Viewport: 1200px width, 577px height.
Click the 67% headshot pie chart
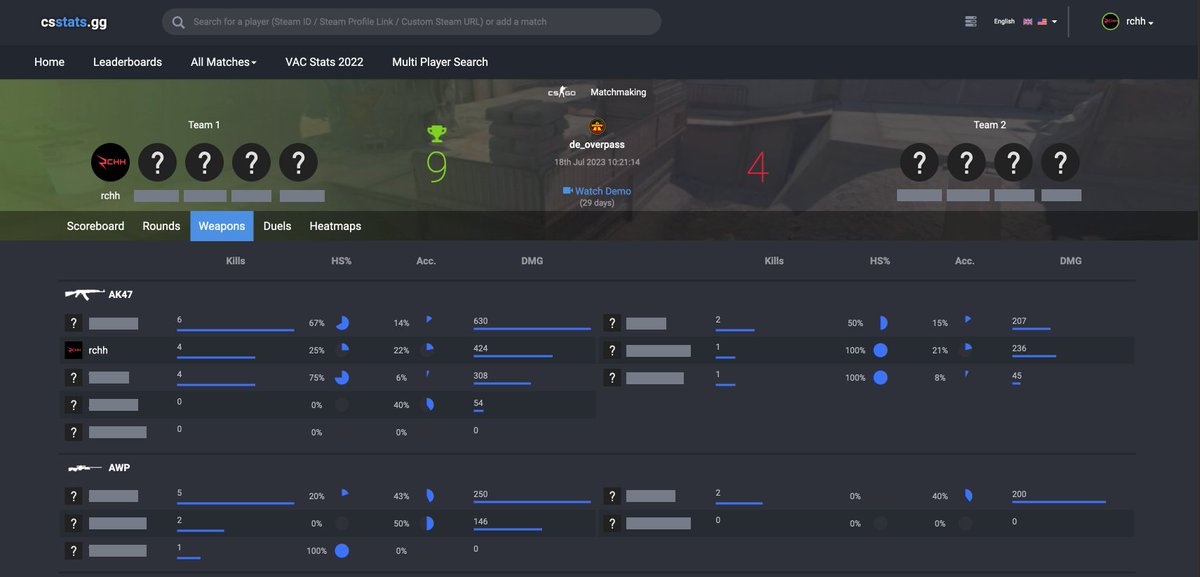click(342, 323)
